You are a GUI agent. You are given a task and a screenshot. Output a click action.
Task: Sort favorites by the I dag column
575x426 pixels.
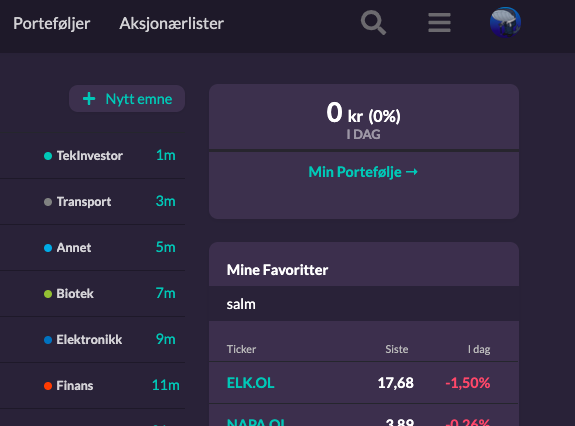tap(479, 349)
